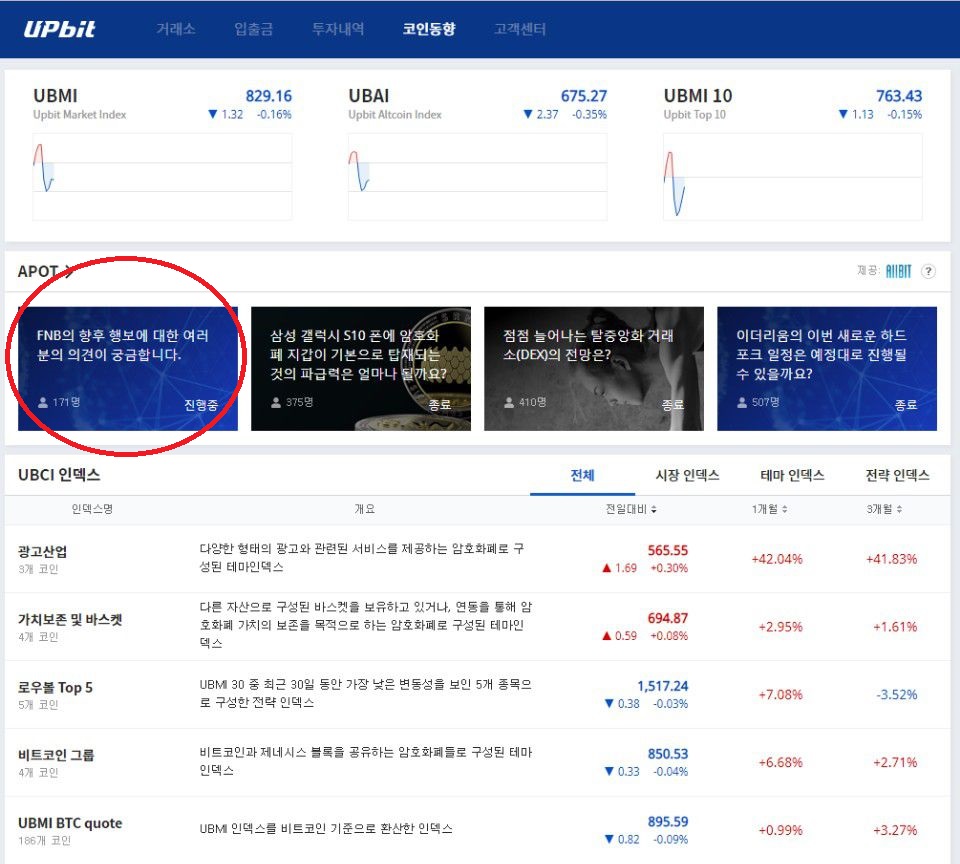This screenshot has height=864, width=960.
Task: Open the UBMI 10 index chart
Action: tap(793, 177)
